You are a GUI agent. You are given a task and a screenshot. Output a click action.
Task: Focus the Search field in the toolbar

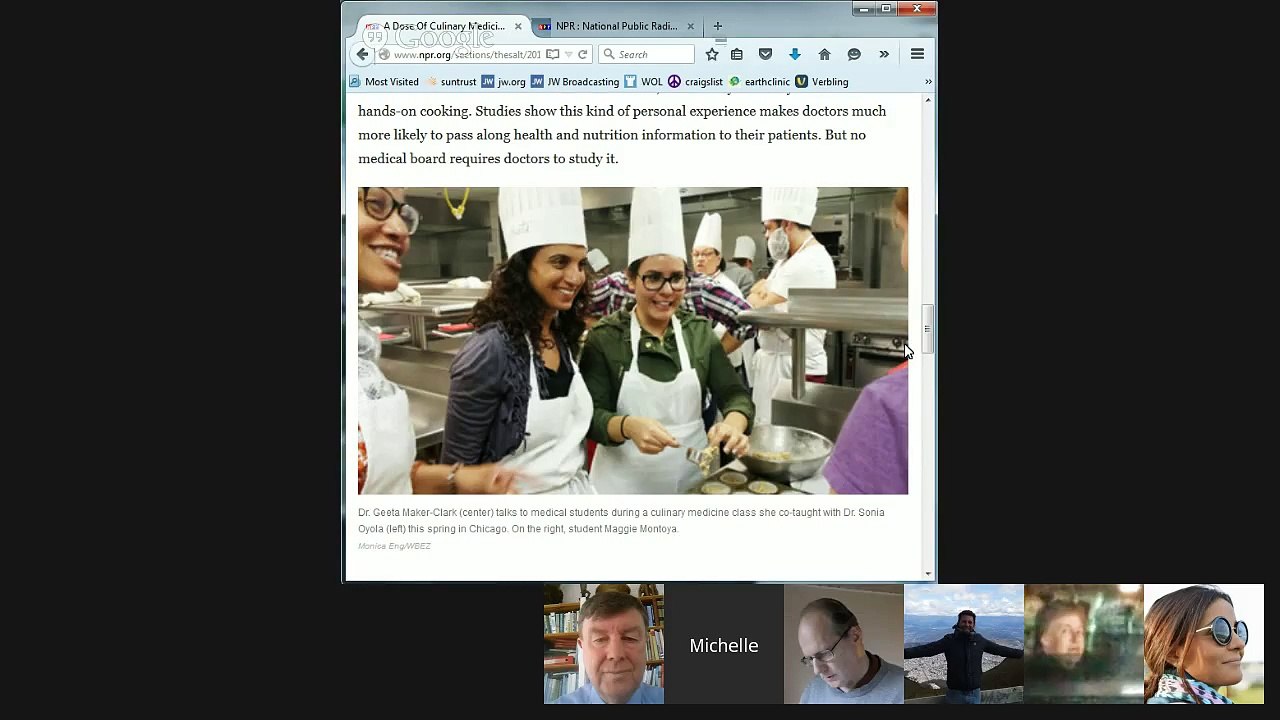coord(647,54)
